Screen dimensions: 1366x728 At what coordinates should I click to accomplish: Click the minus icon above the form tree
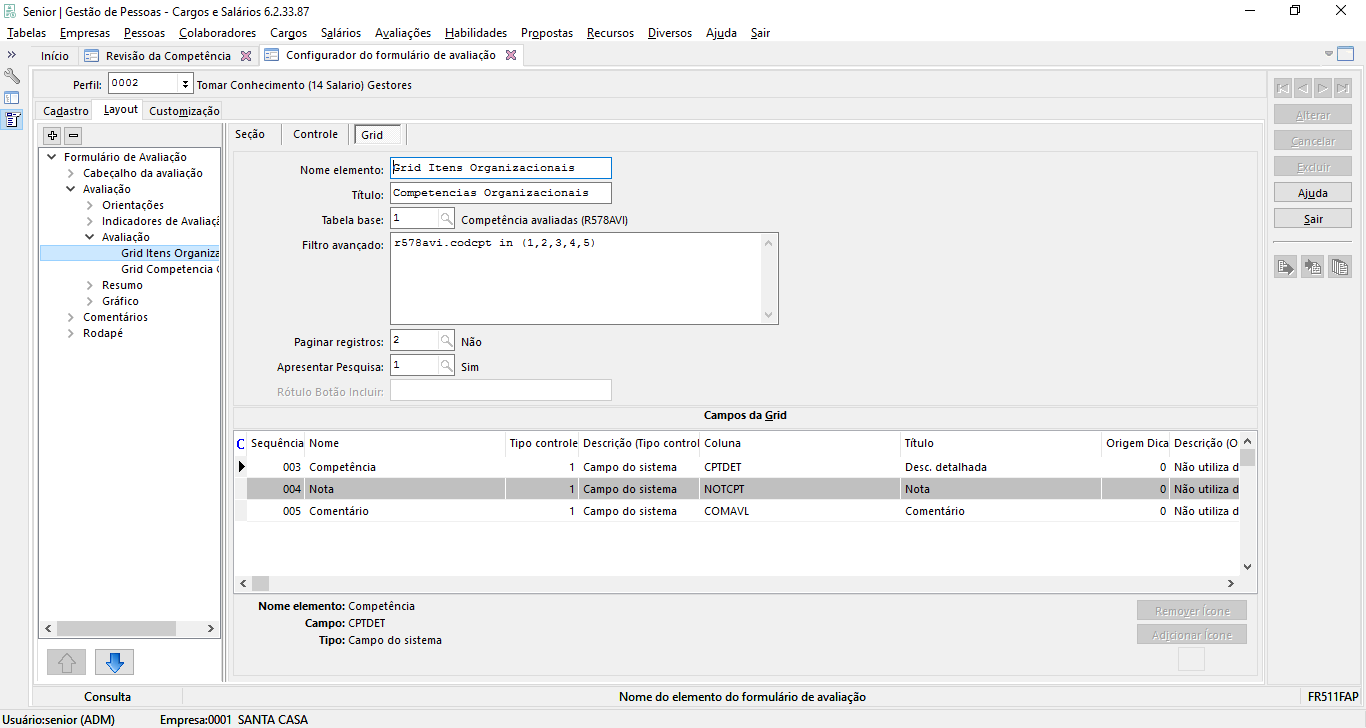point(73,135)
